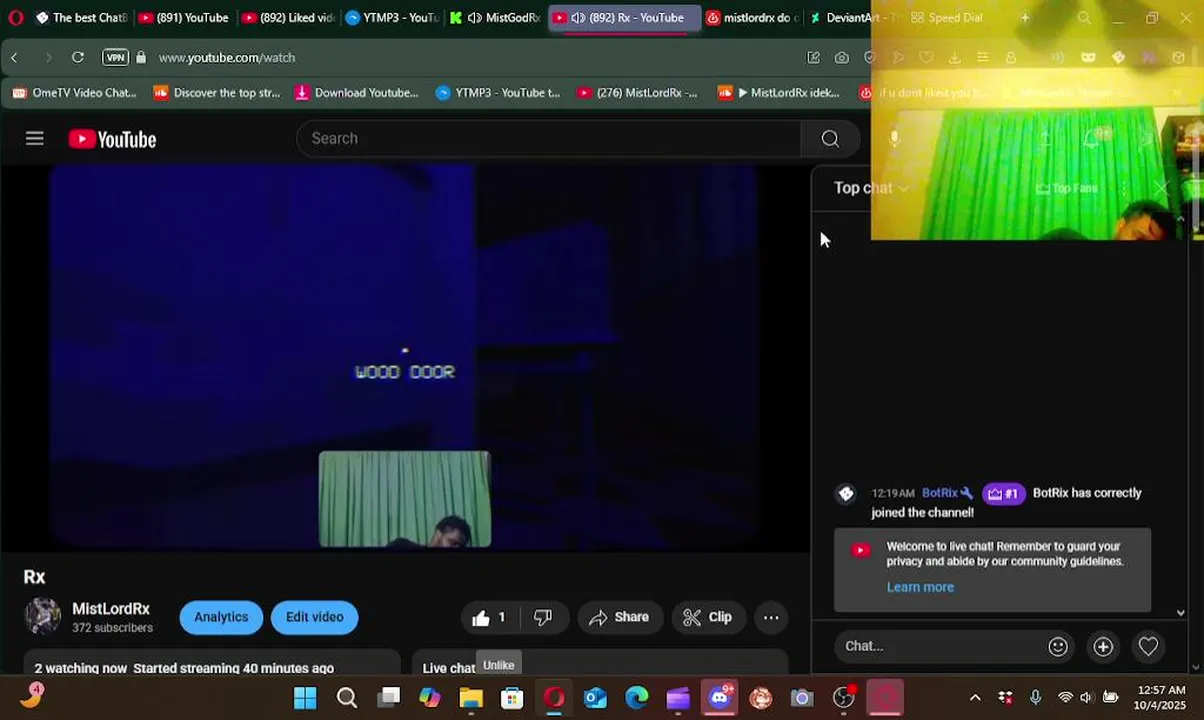This screenshot has height=720, width=1204.
Task: Open MistLordRx idek... bookmark
Action: pyautogui.click(x=779, y=93)
